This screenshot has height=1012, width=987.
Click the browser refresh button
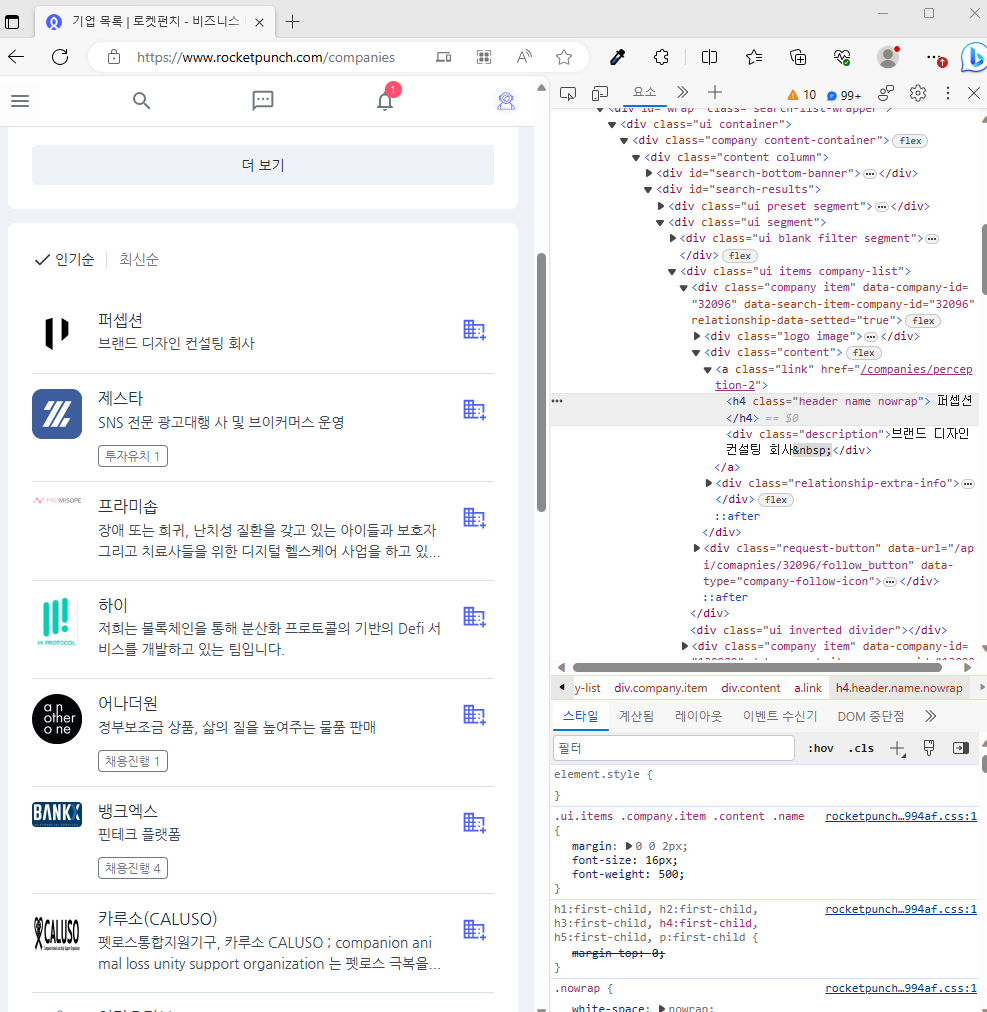(x=60, y=57)
